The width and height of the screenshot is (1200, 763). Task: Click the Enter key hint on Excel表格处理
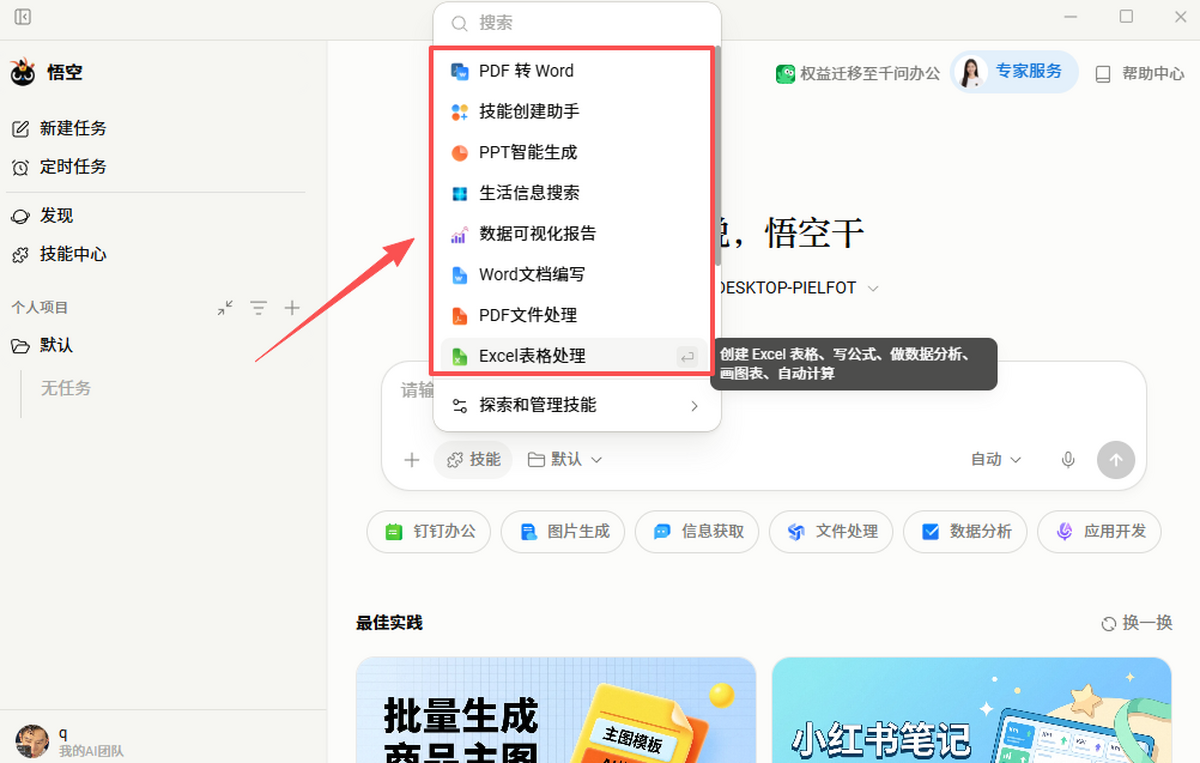[687, 356]
